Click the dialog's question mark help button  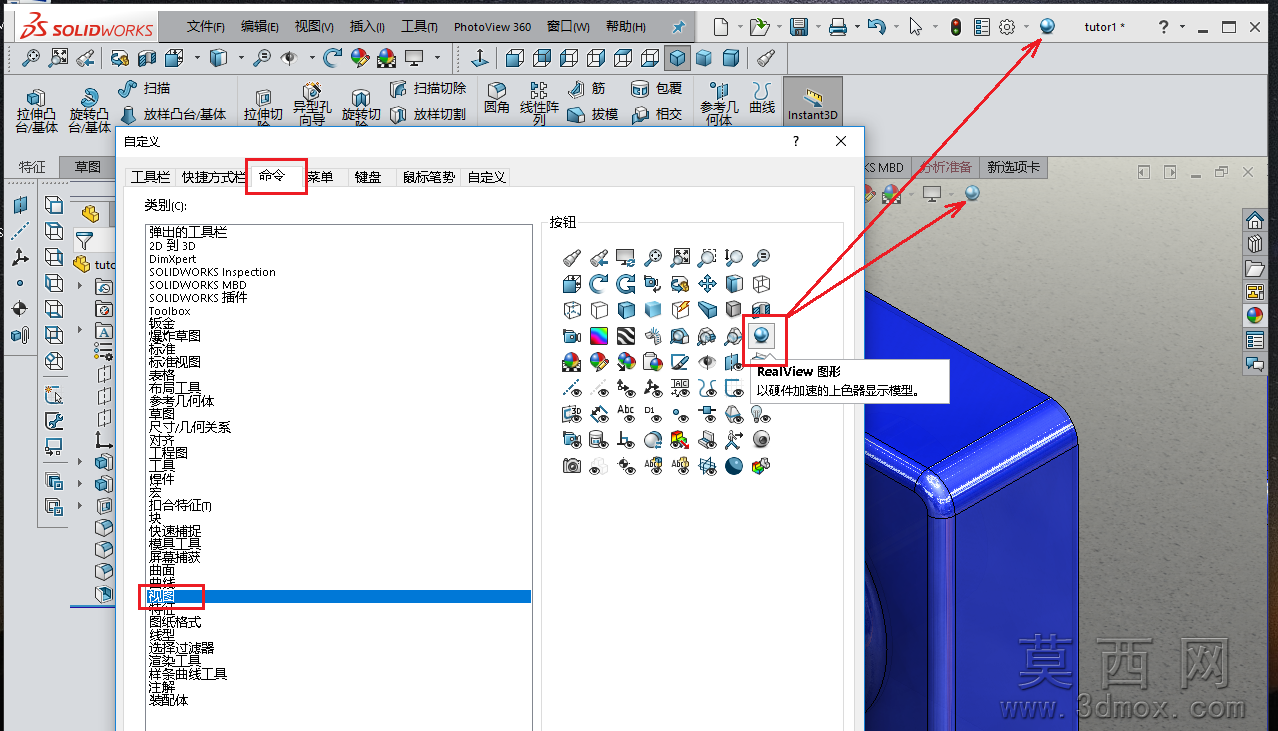click(x=796, y=141)
